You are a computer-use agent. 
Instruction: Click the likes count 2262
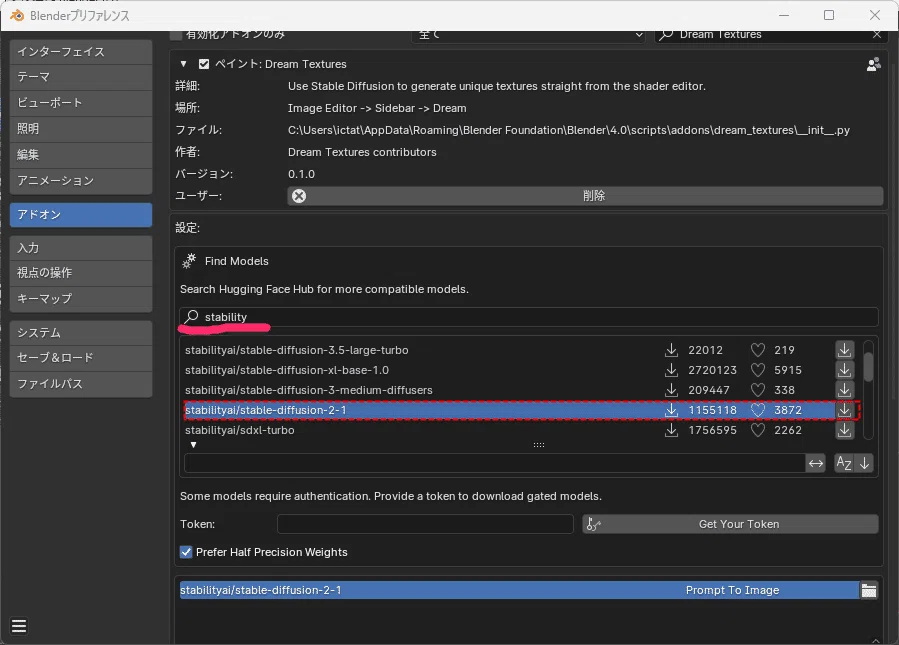[x=788, y=430]
